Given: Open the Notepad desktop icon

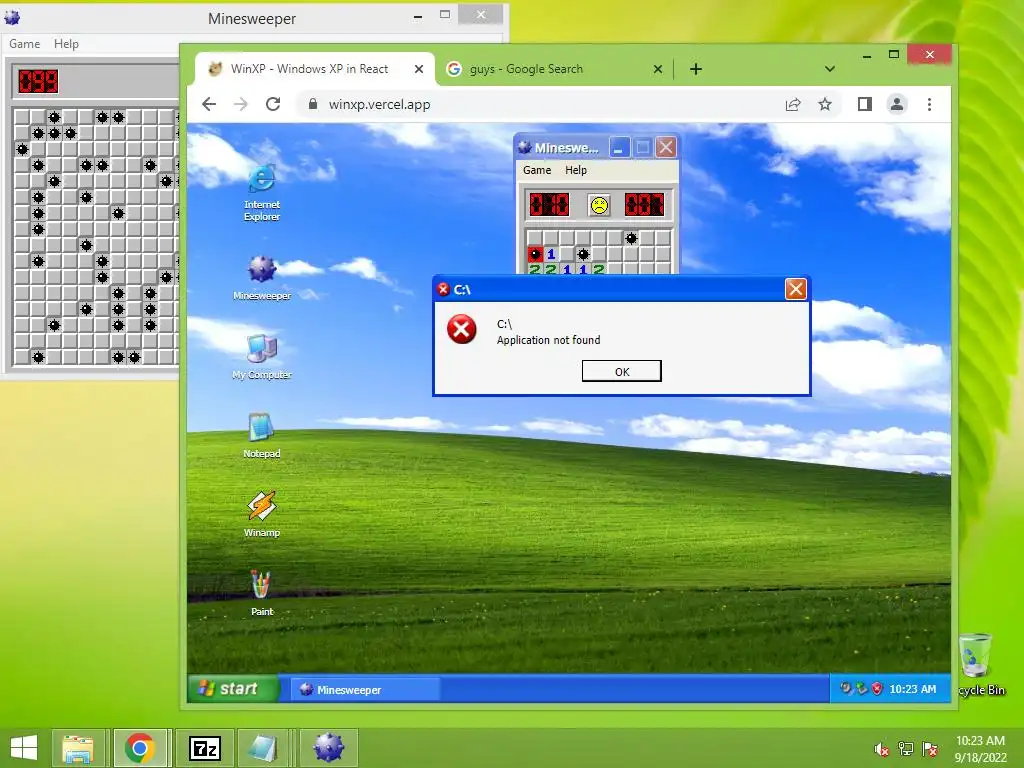Looking at the screenshot, I should 262,436.
